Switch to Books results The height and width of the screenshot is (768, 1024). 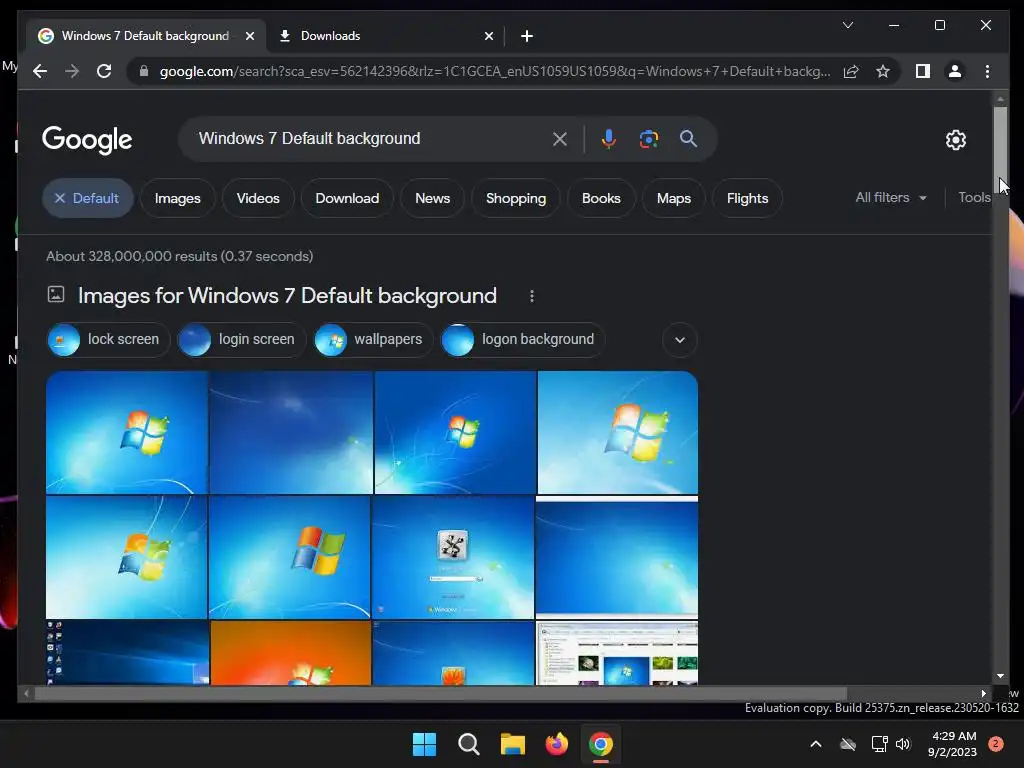coord(601,198)
